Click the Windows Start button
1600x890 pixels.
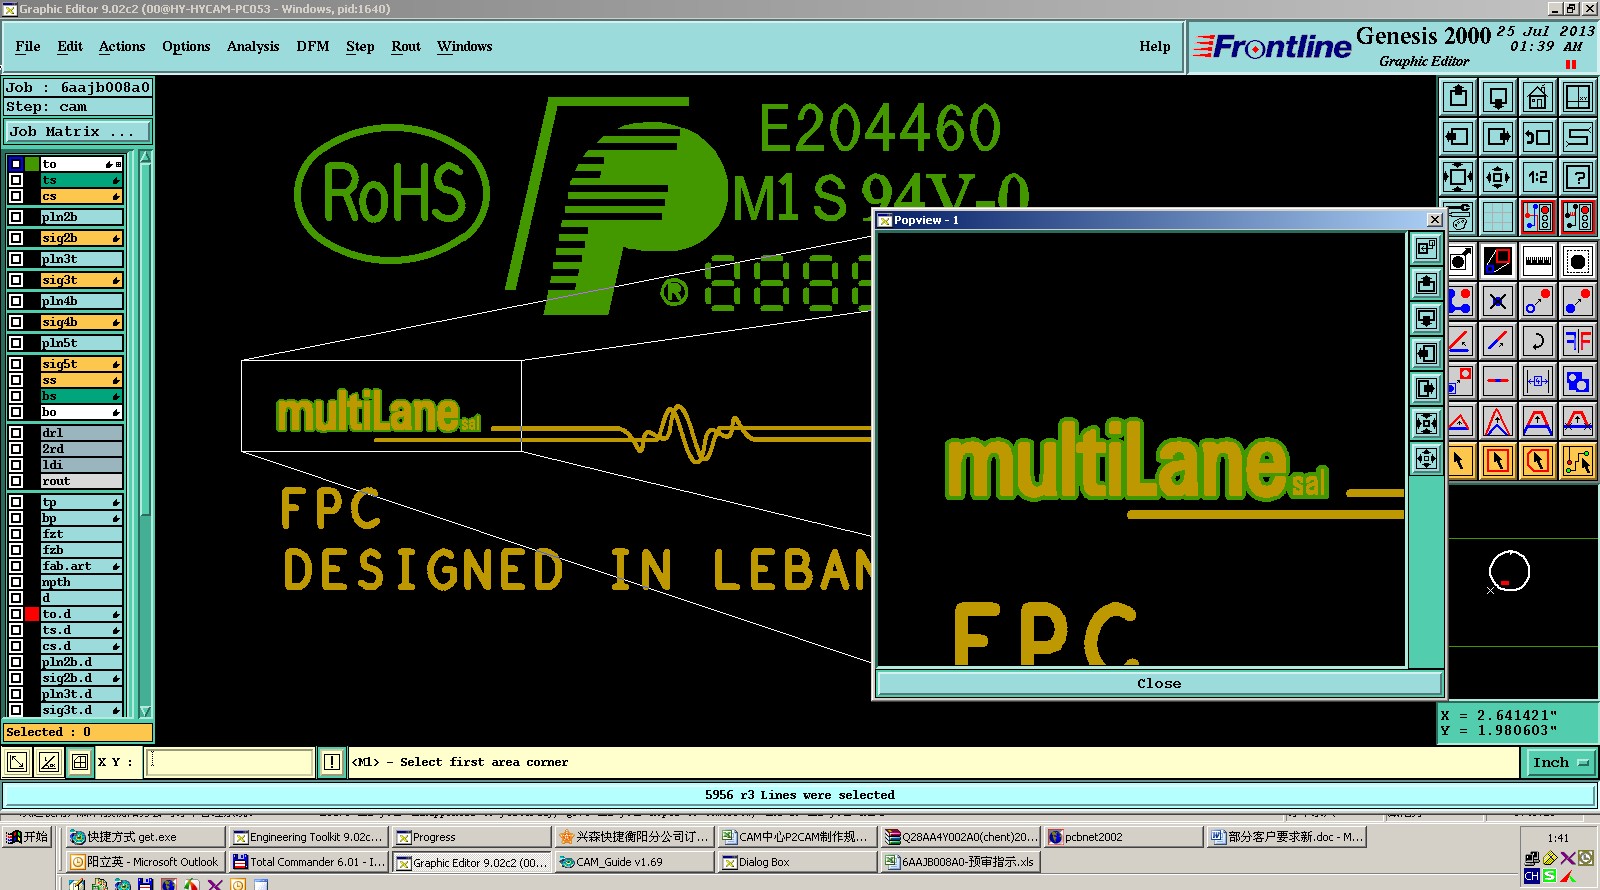point(27,837)
